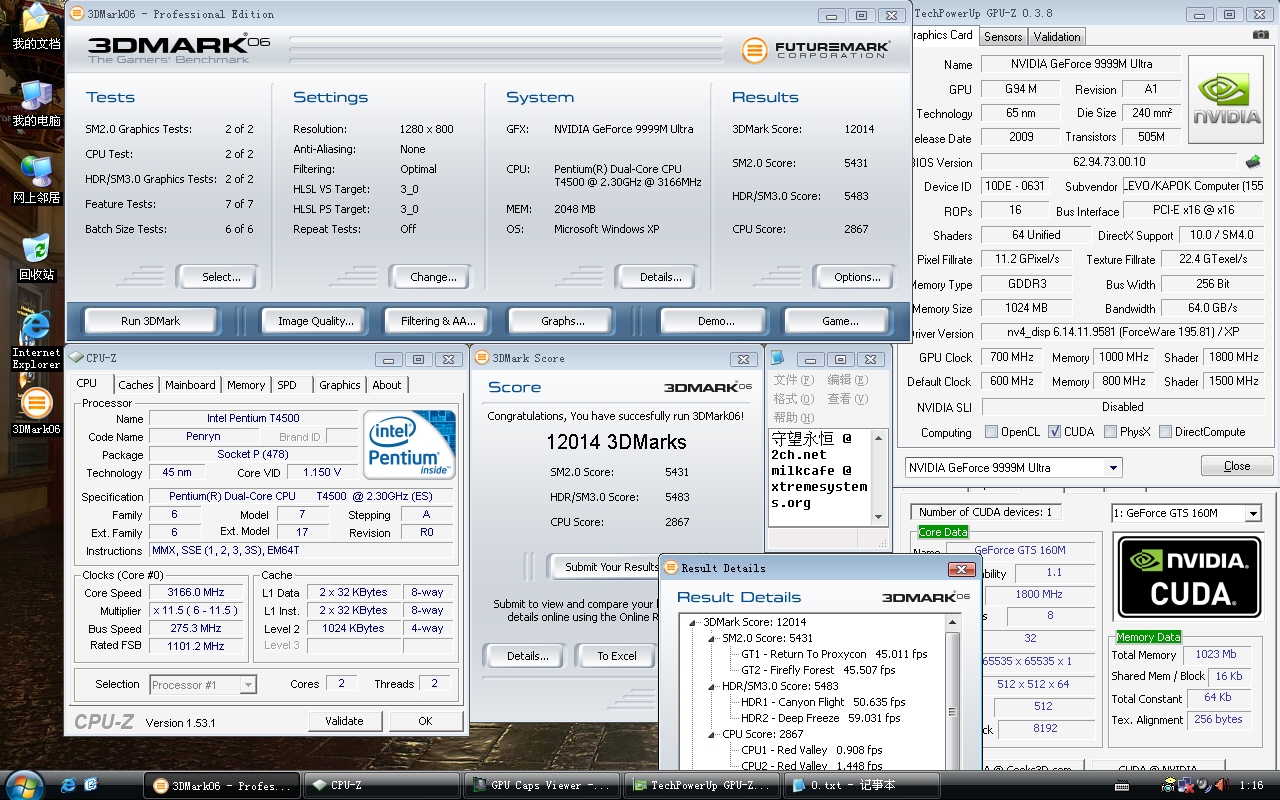The image size is (1280, 800).
Task: Launch the 3DMark06 desktop shortcut
Action: click(x=36, y=404)
